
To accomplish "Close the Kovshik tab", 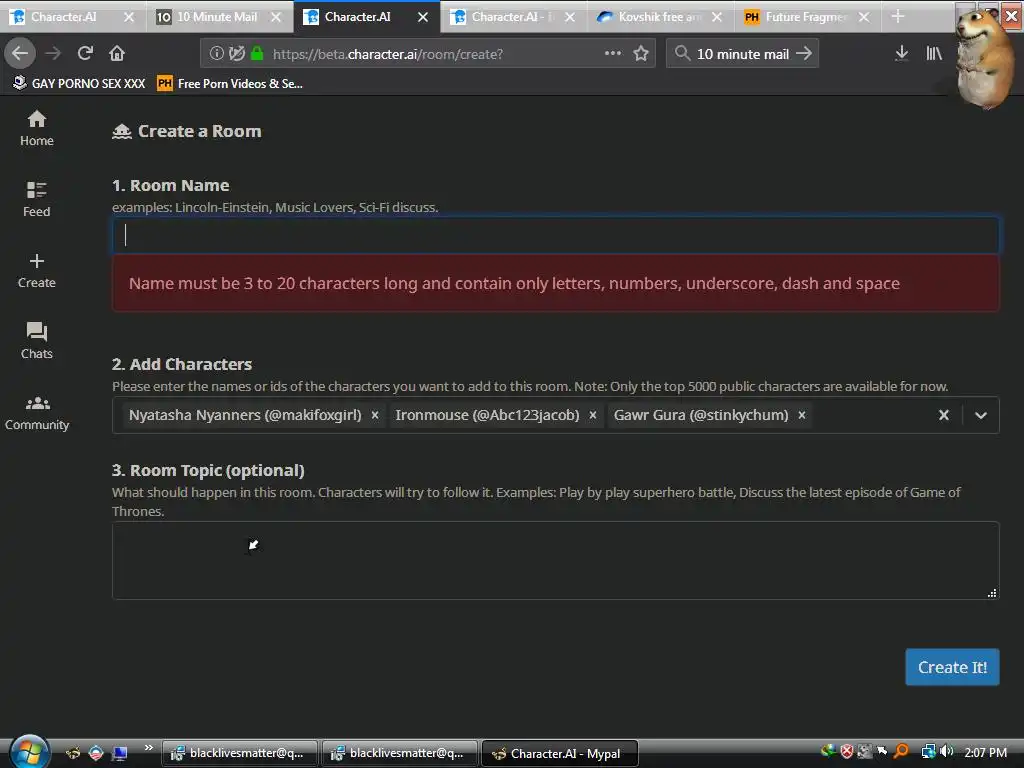I will (717, 17).
